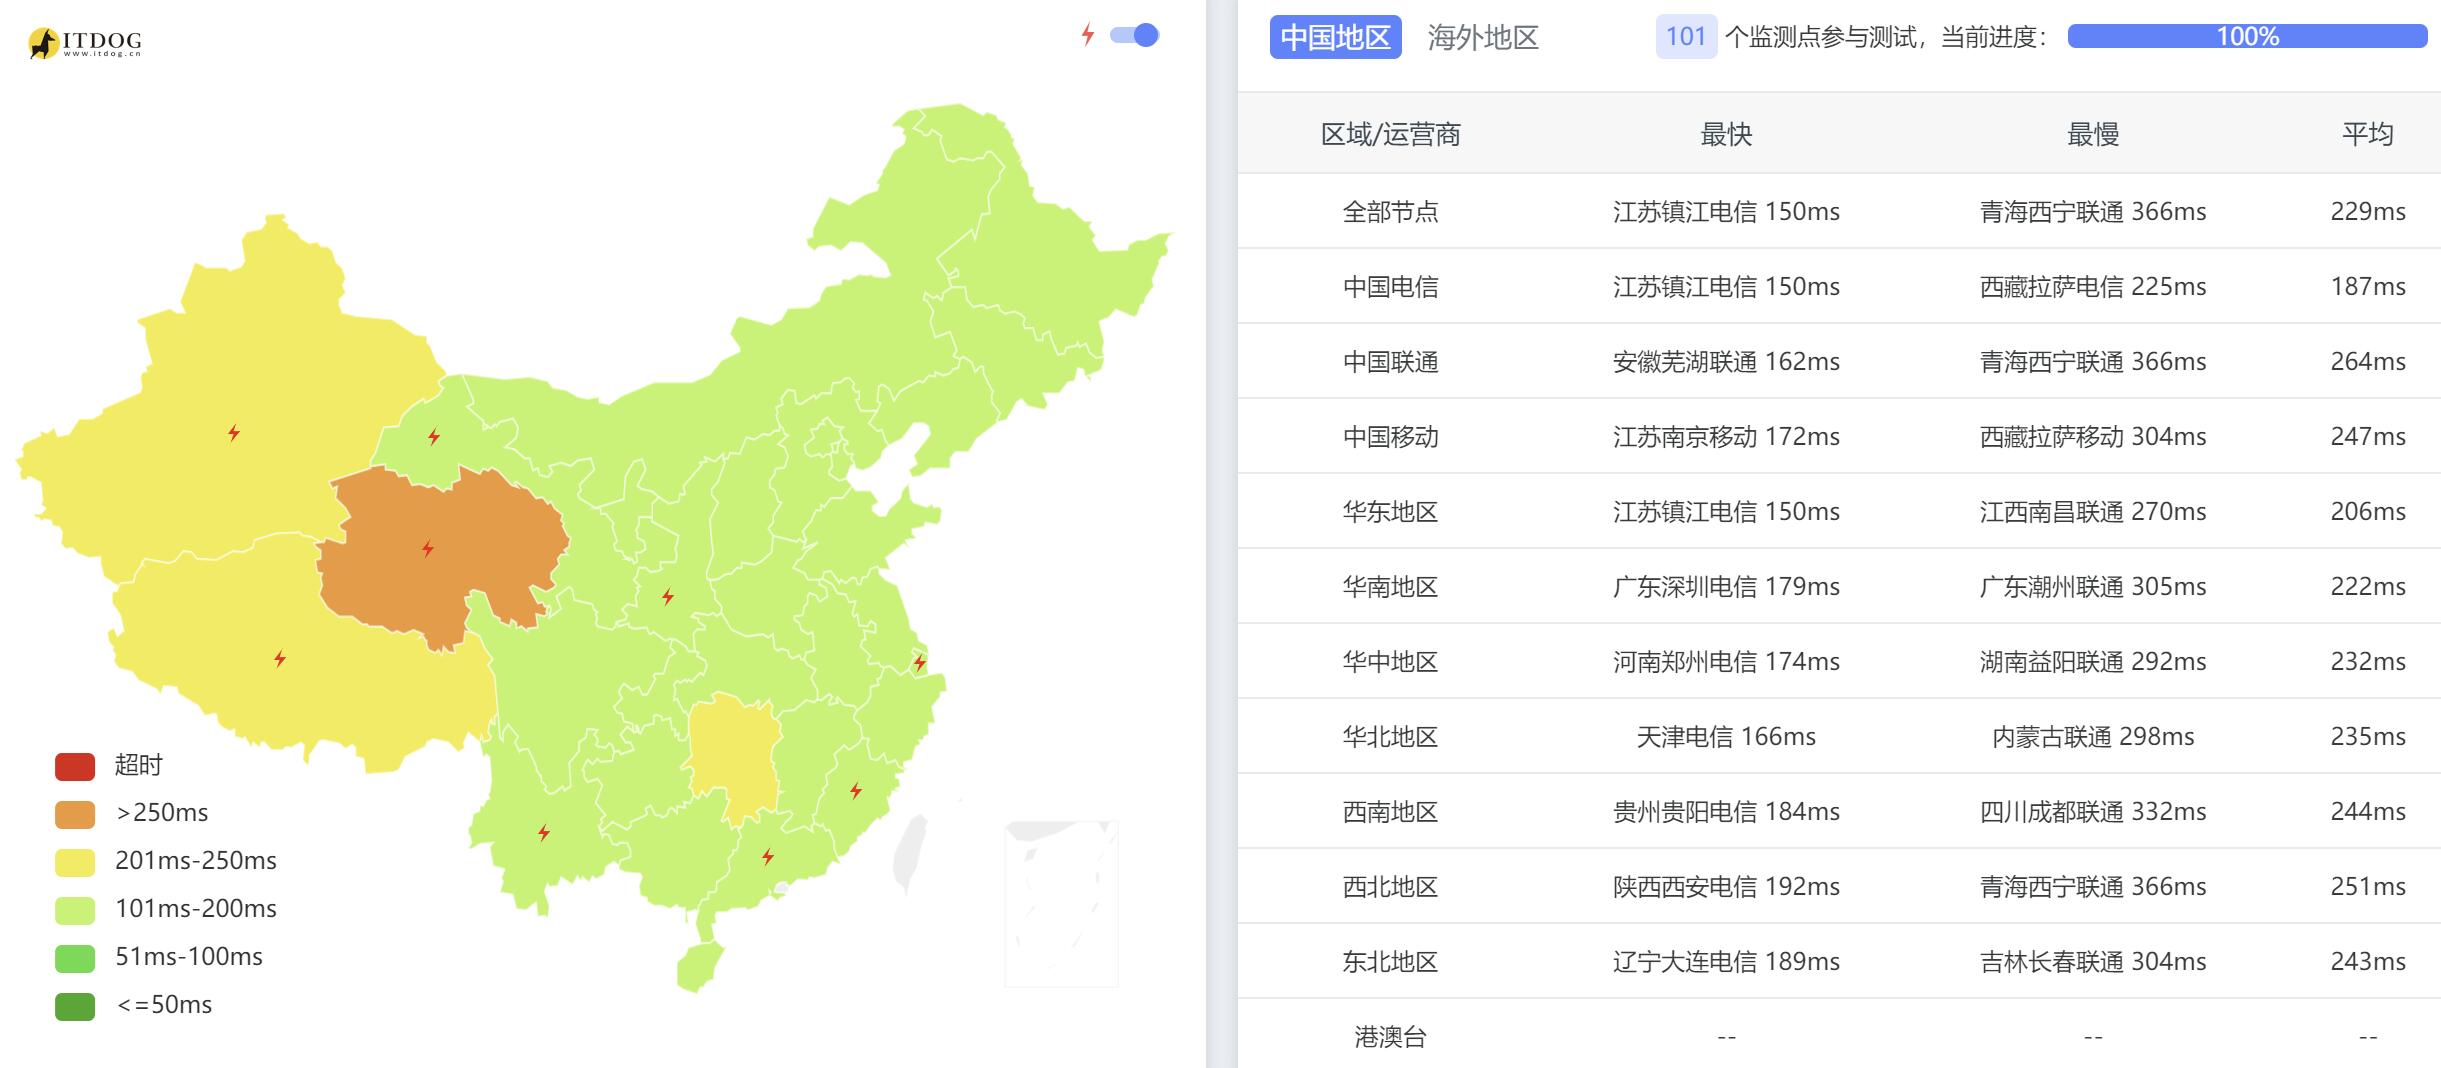Switch to the 中国地区 tab
The height and width of the screenshot is (1068, 2441).
pos(1335,37)
